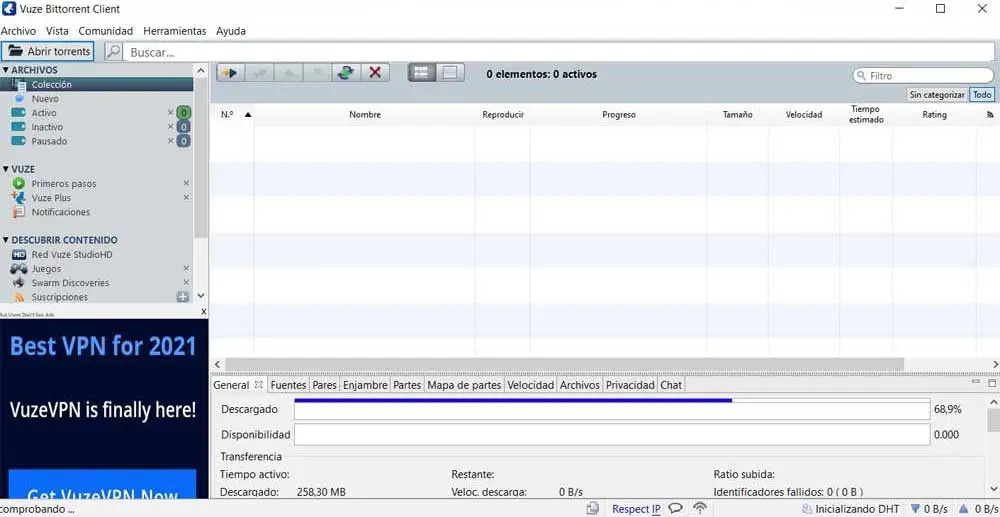This screenshot has height=517, width=1000.
Task: Switch to the Mapa de partes tab
Action: point(464,385)
